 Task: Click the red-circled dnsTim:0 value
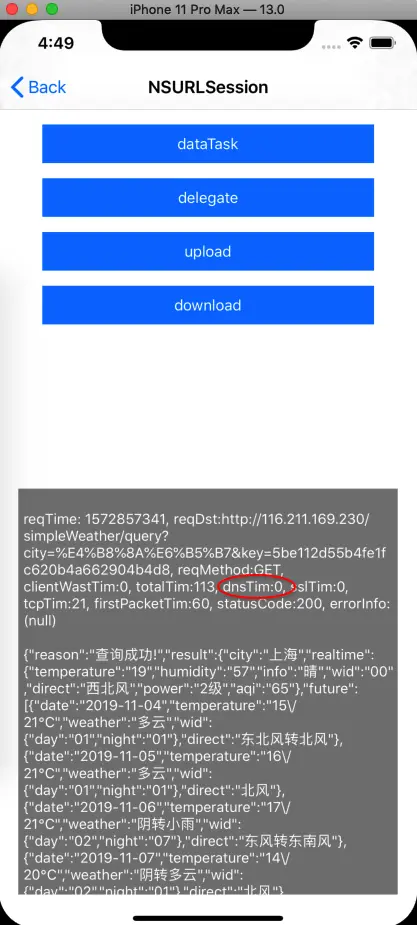[255, 587]
